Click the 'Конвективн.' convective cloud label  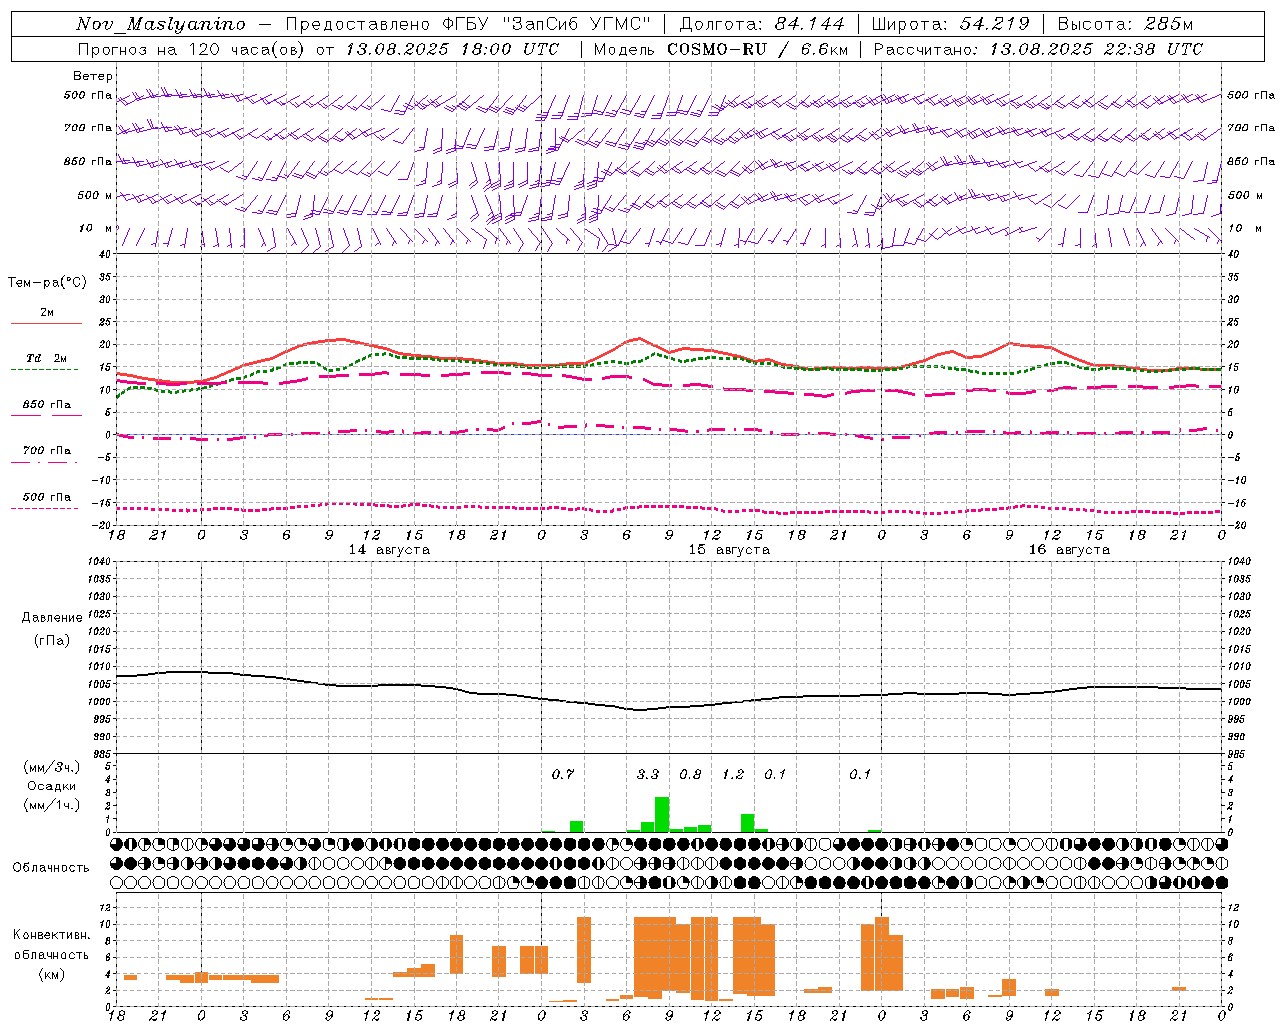tap(52, 935)
